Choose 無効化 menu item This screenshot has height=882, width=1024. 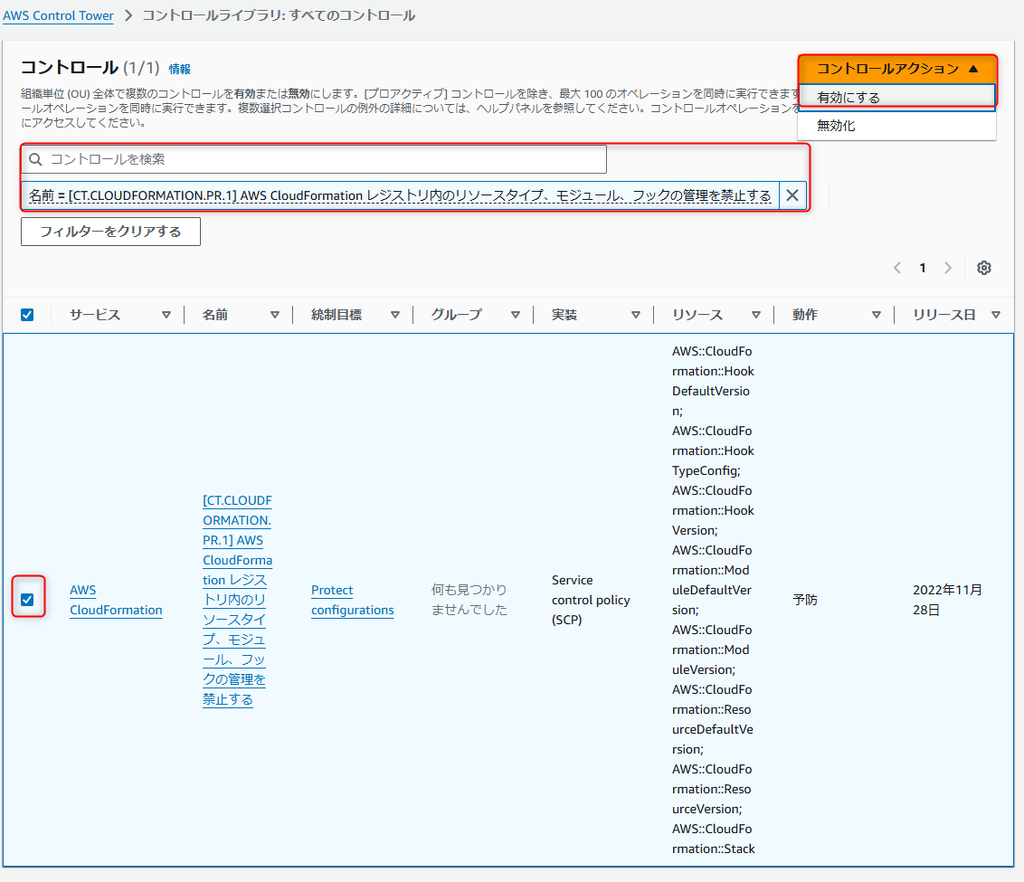(x=897, y=125)
